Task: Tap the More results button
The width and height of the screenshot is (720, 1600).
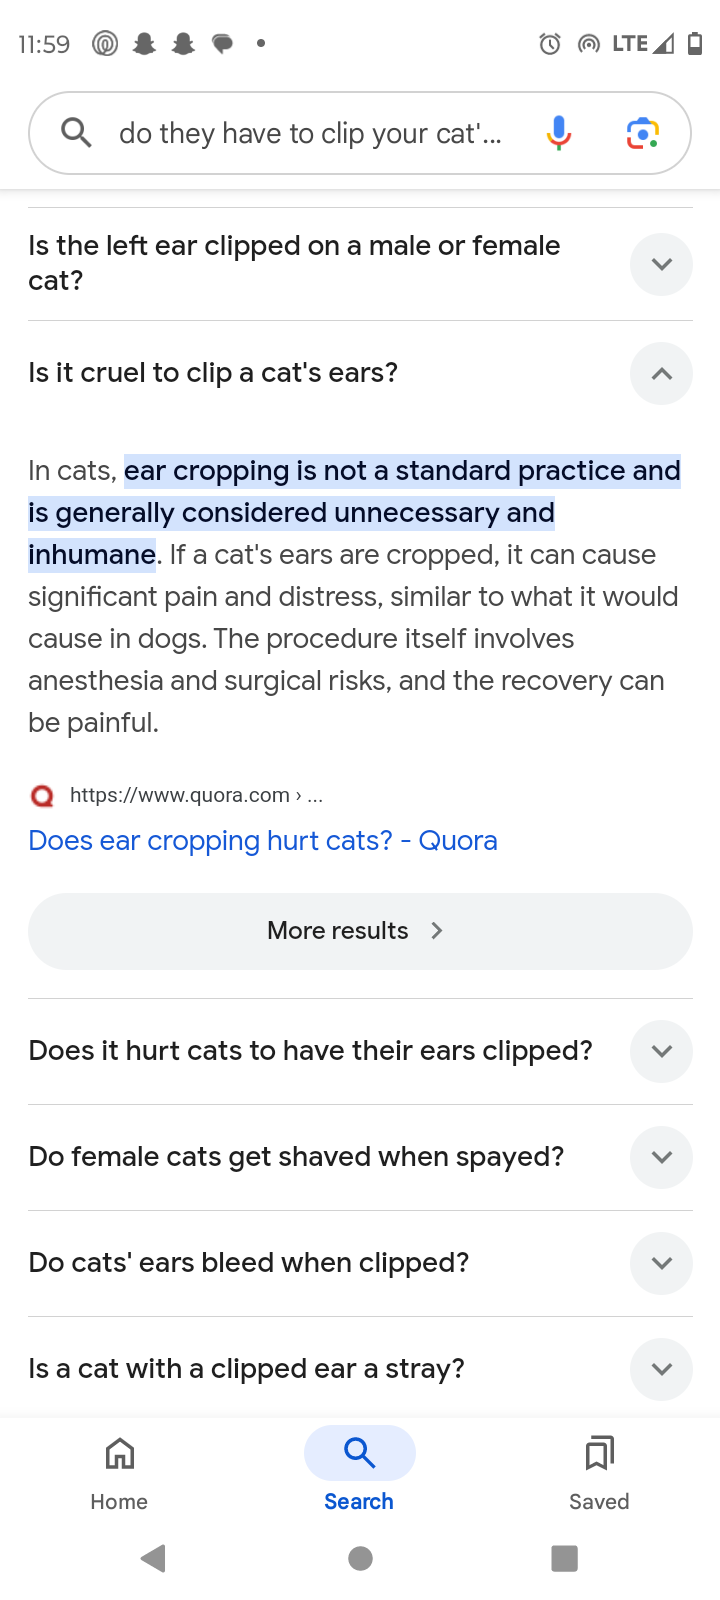Action: click(x=360, y=931)
